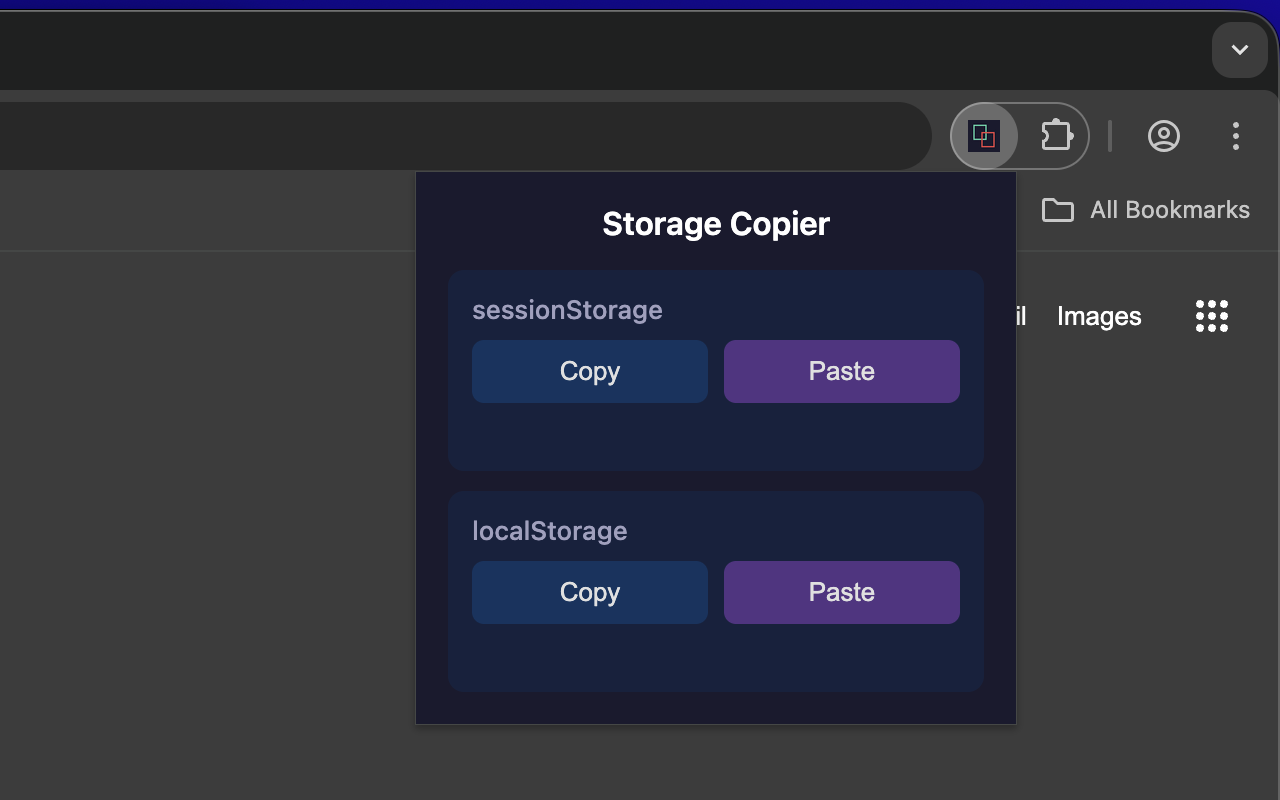1280x800 pixels.
Task: Click the All Bookmarks text label
Action: click(x=1170, y=210)
